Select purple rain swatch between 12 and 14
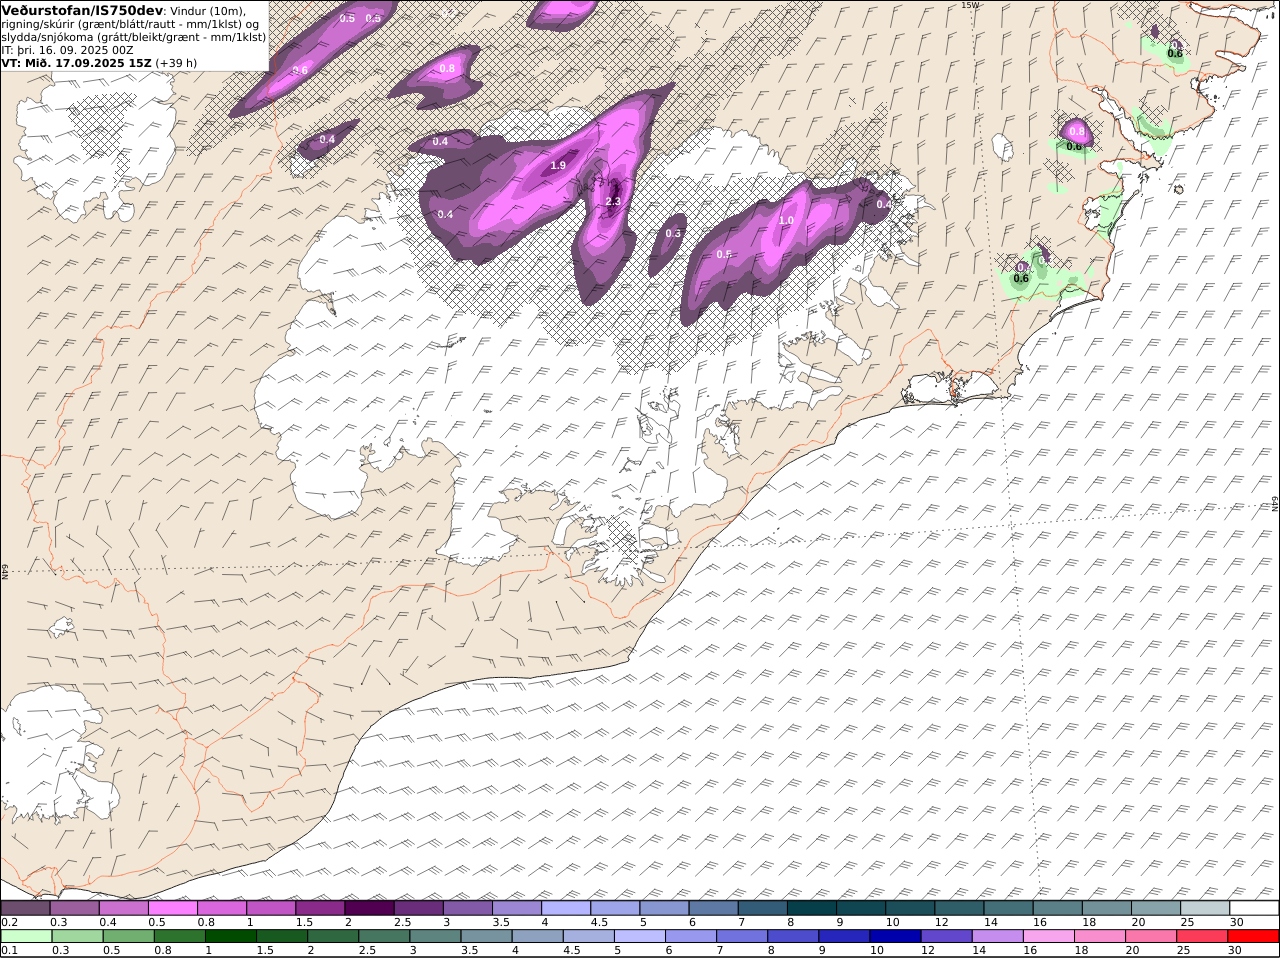The image size is (1280, 958). click(946, 937)
